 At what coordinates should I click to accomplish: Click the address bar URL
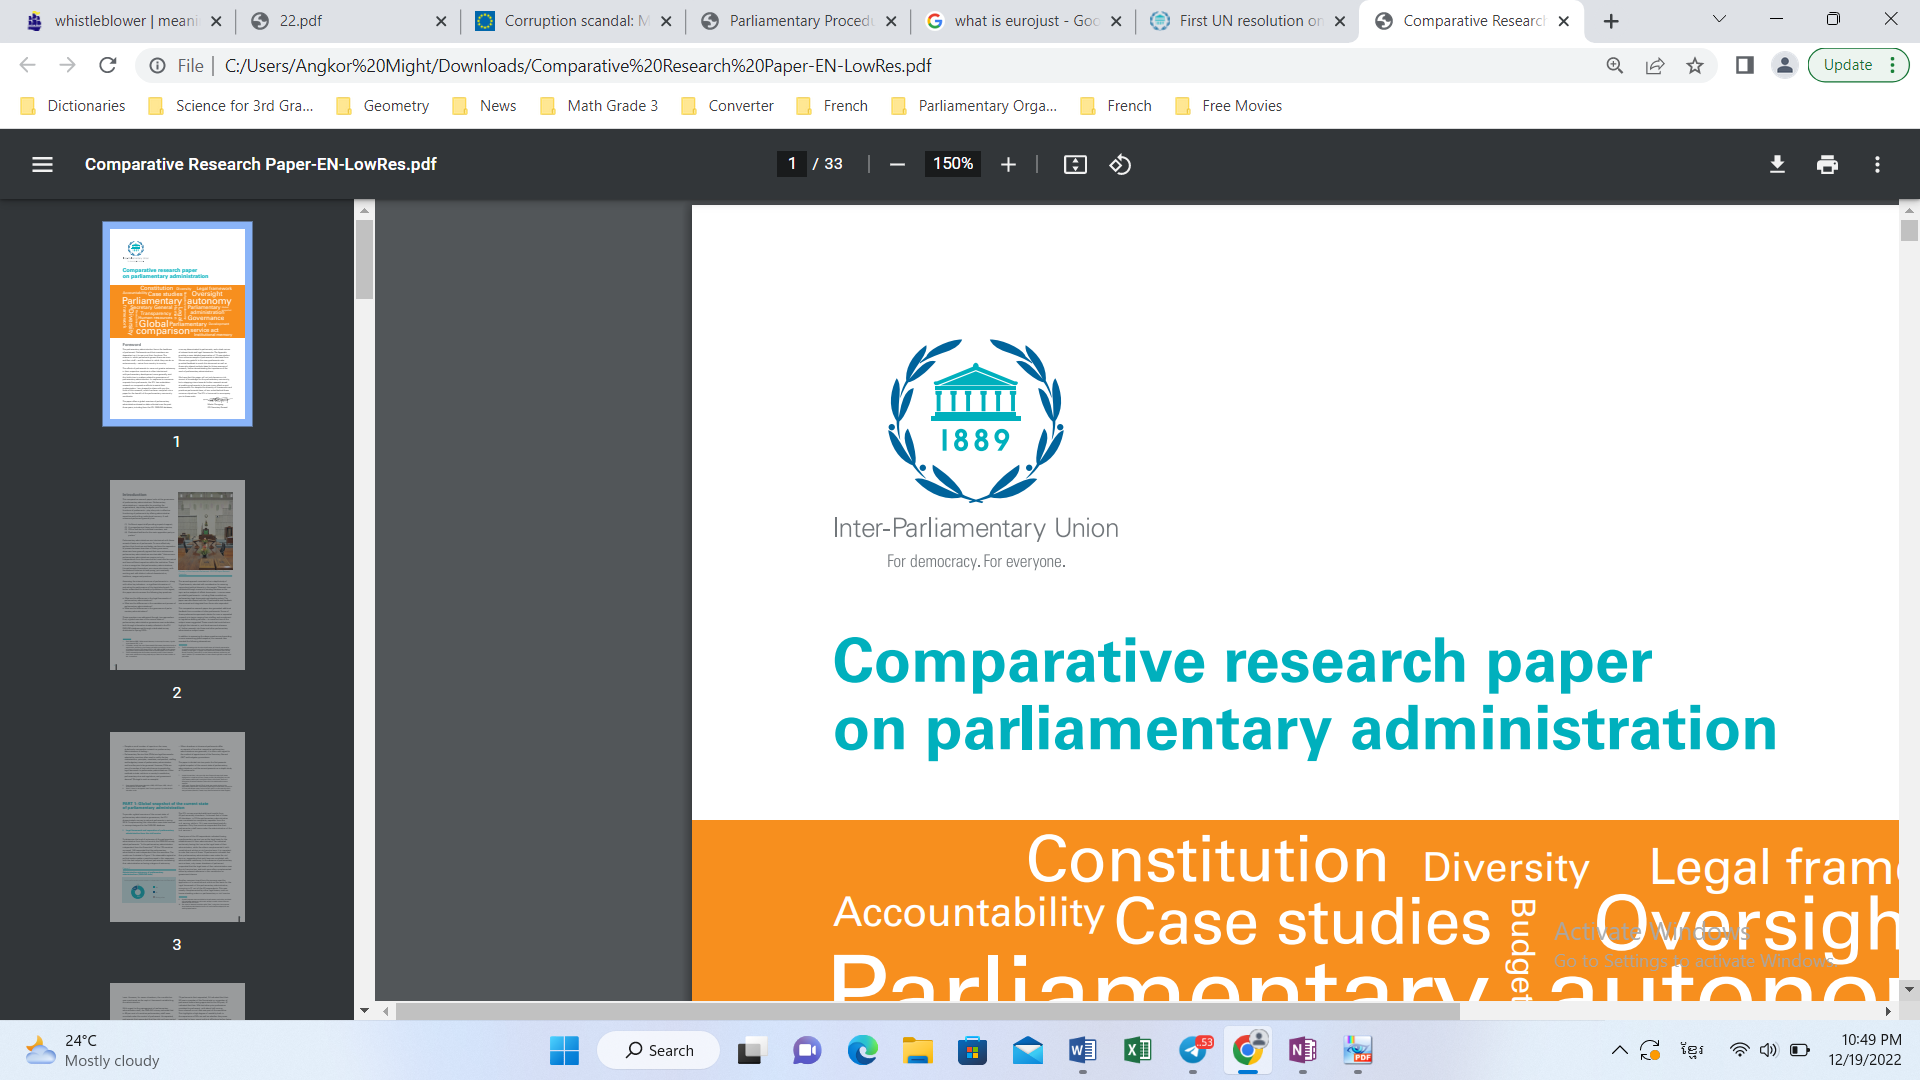click(x=578, y=65)
